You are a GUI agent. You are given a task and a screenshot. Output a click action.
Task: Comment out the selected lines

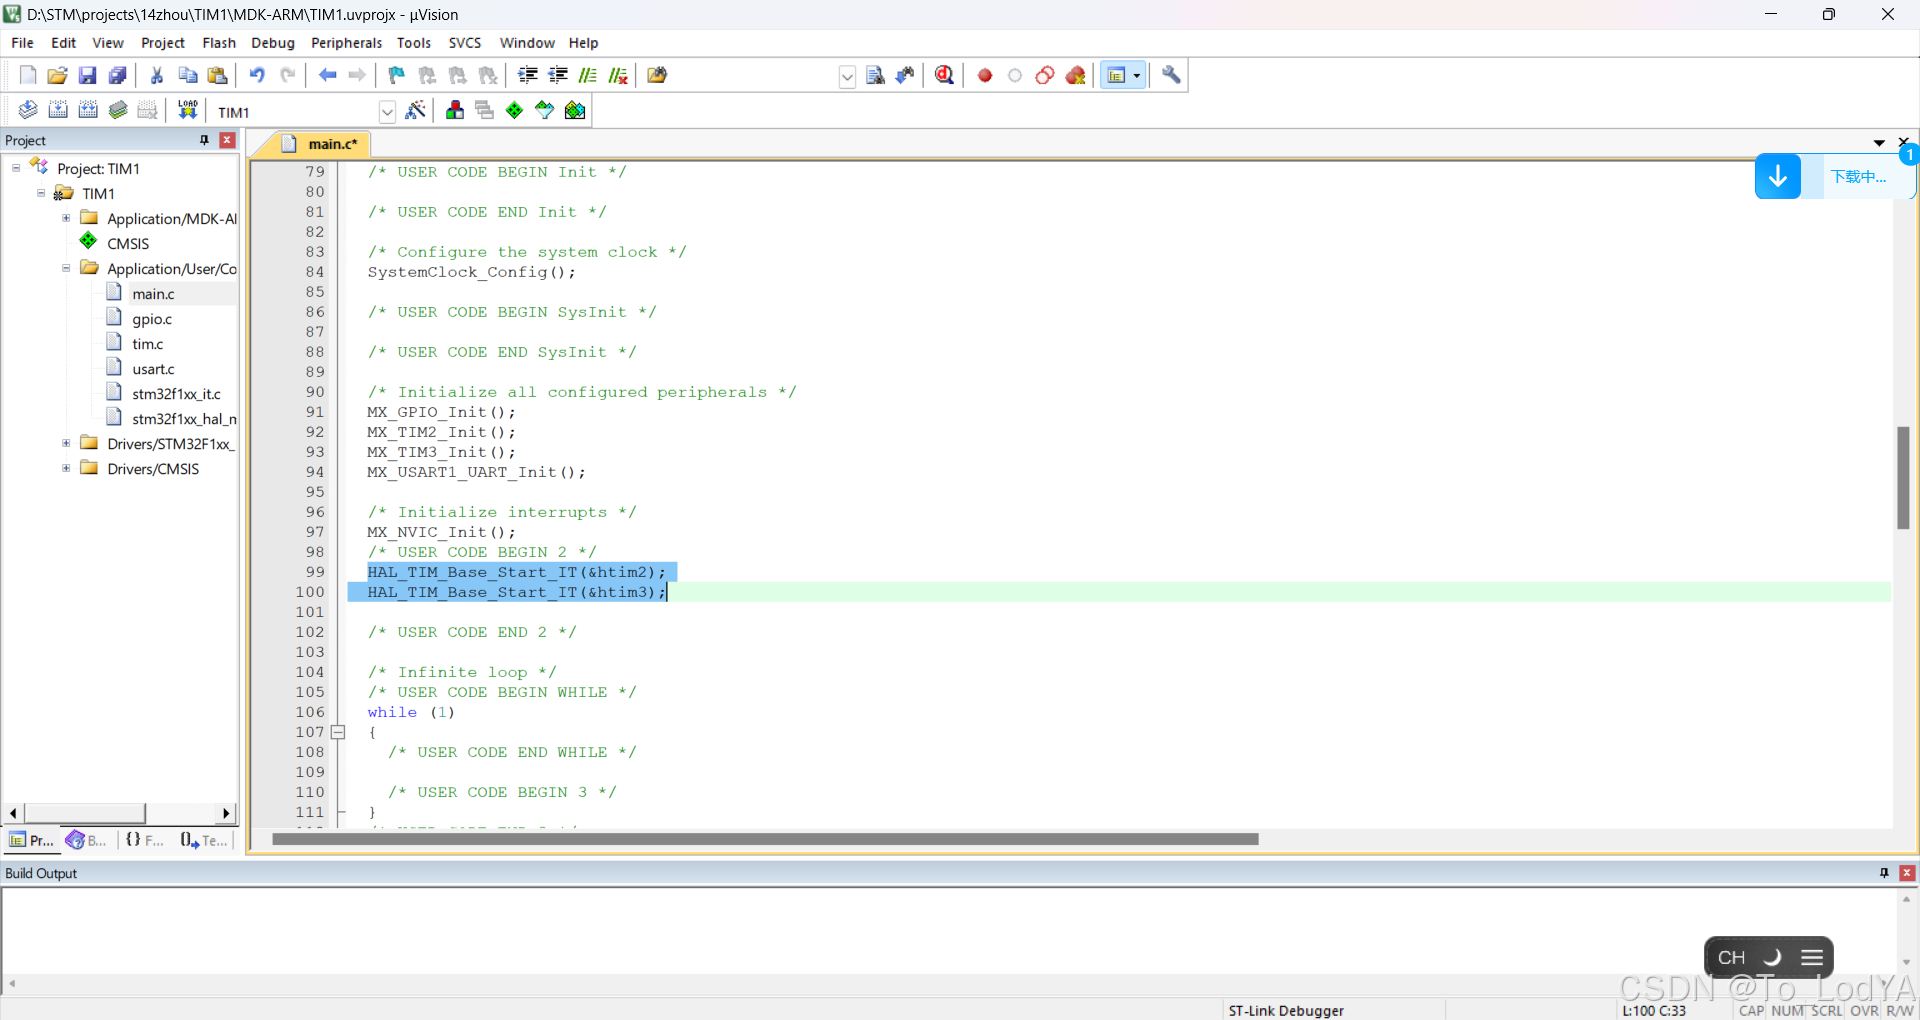(588, 75)
